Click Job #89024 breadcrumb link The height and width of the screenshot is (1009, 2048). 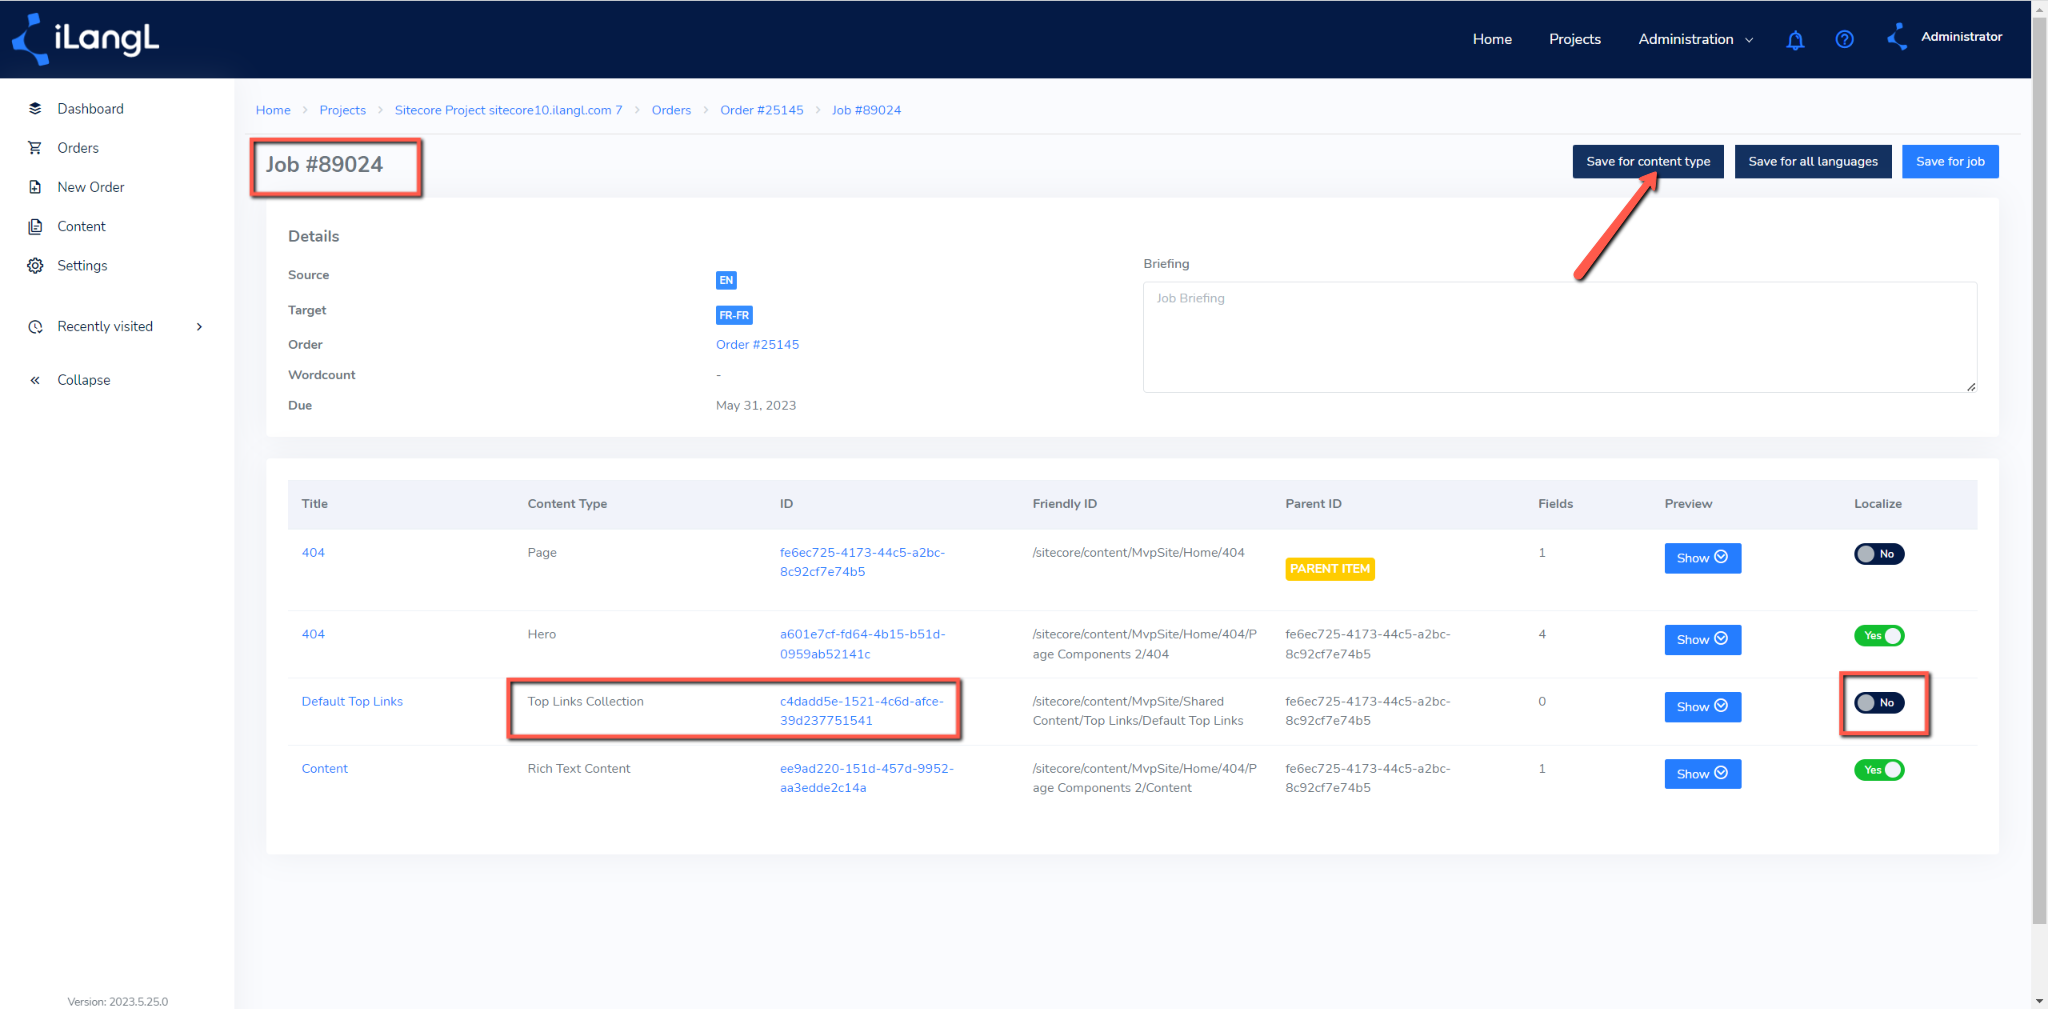pyautogui.click(x=866, y=110)
